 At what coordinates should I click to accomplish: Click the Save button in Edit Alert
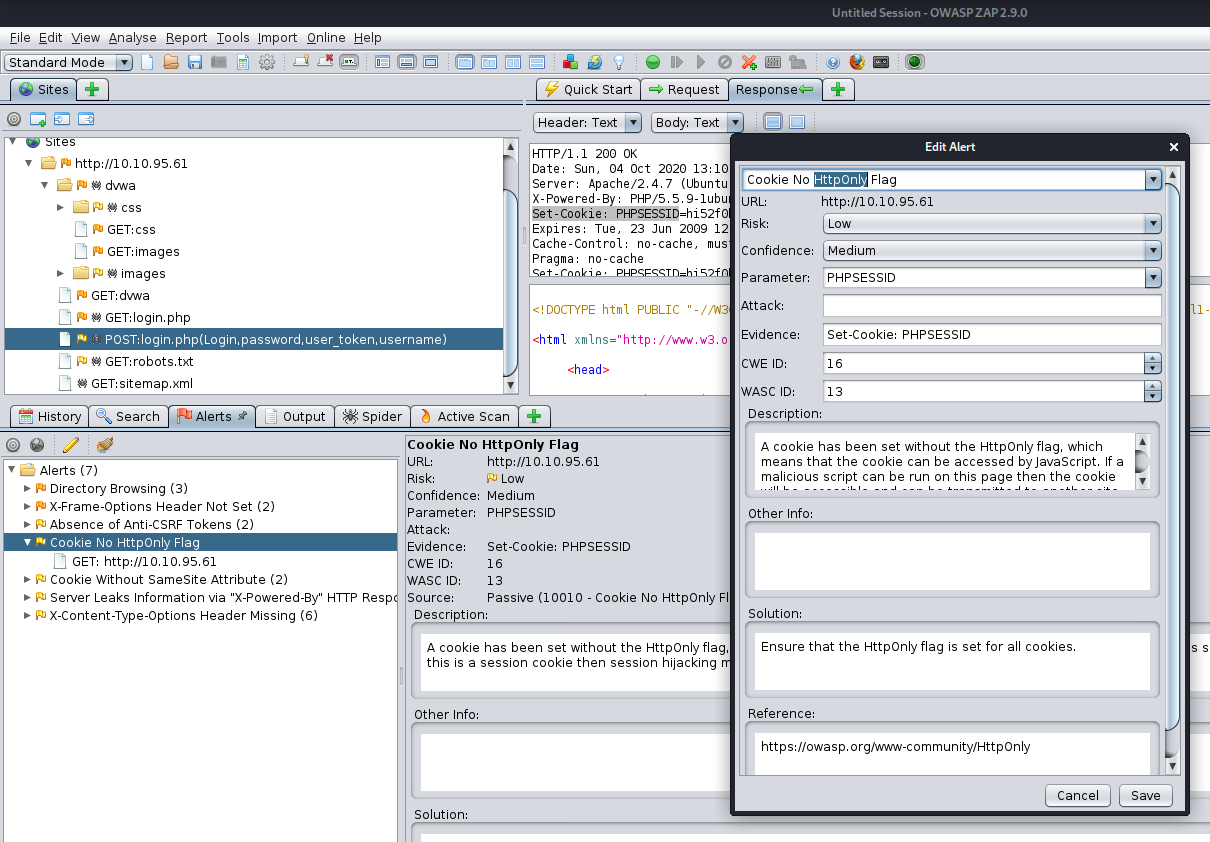1145,795
